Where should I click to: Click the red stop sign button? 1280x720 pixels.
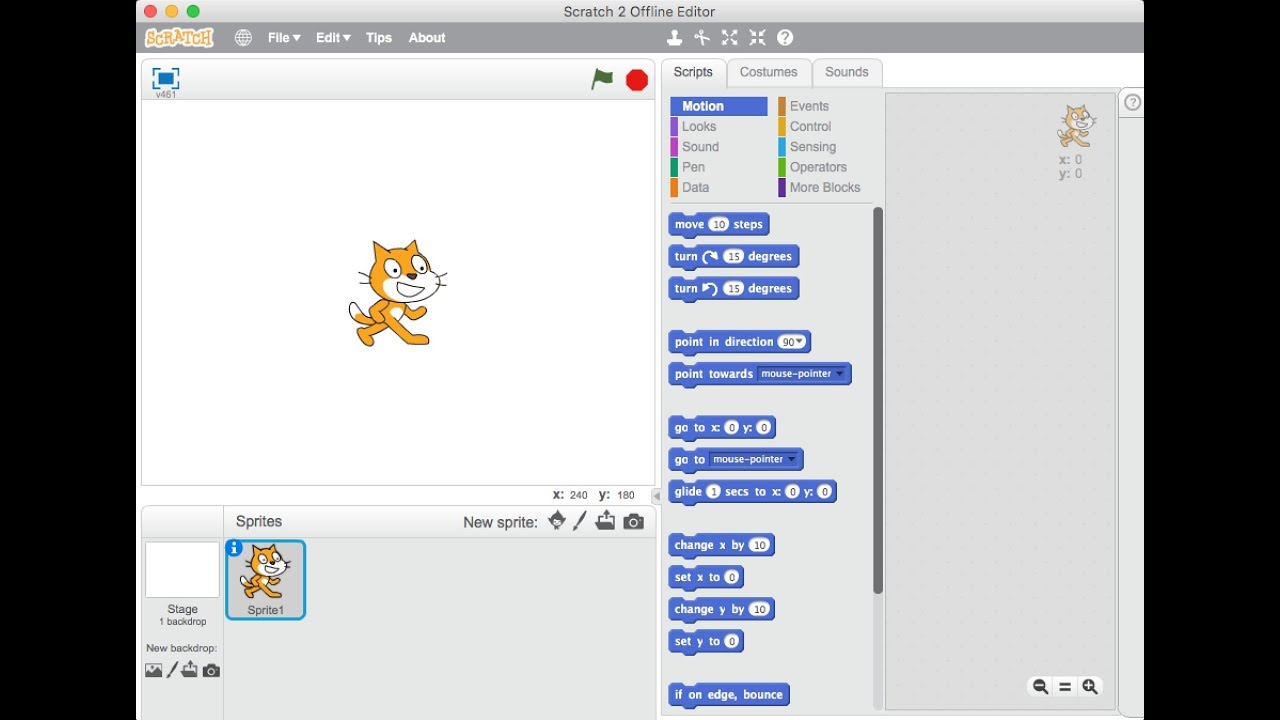(637, 80)
